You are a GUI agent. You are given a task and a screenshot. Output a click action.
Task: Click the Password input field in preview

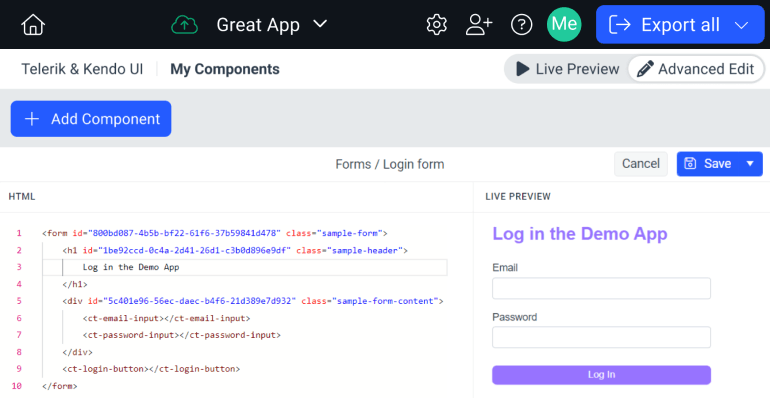[601, 337]
